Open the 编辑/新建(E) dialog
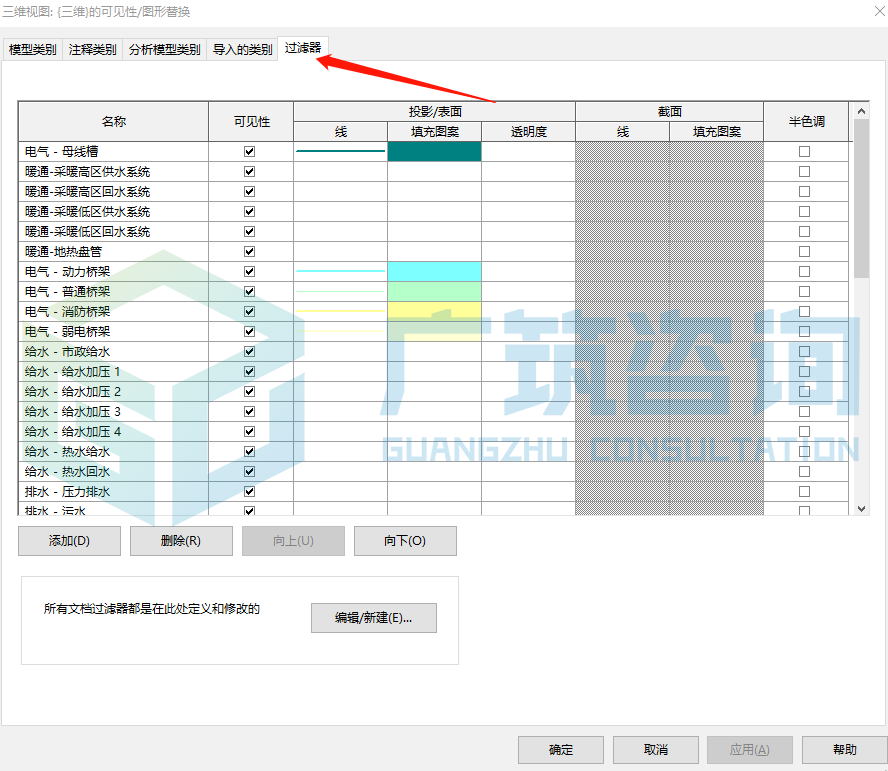 point(373,618)
